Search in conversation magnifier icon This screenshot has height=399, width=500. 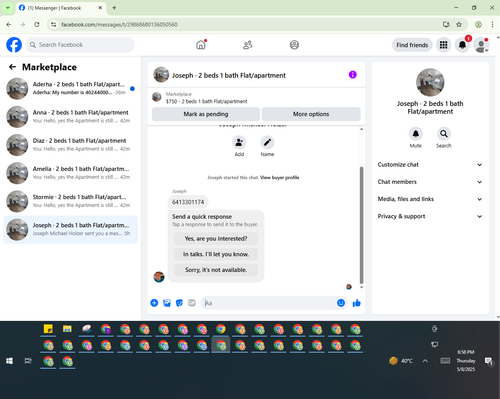pyautogui.click(x=444, y=134)
